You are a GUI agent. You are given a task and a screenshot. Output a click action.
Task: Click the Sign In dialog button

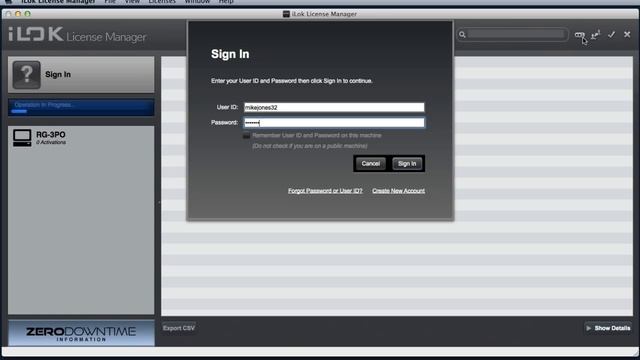click(x=407, y=164)
